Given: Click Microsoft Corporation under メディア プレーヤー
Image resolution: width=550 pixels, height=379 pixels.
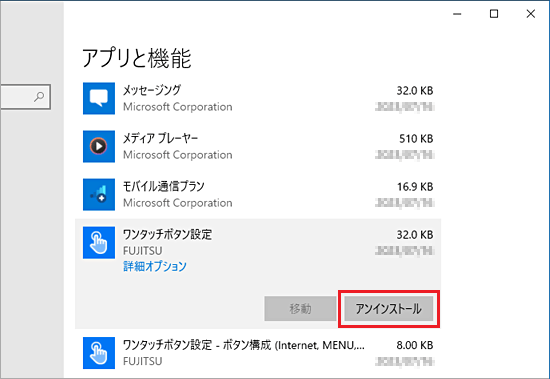Looking at the screenshot, I should pyautogui.click(x=177, y=155).
